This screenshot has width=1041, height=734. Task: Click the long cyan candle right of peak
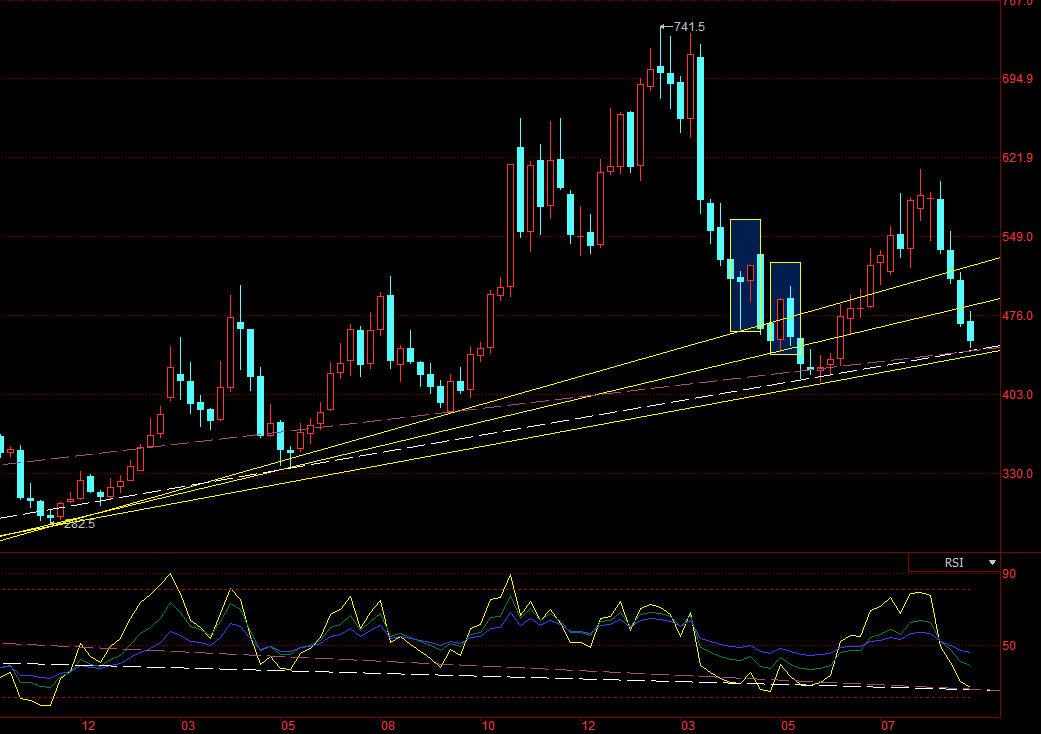click(701, 128)
